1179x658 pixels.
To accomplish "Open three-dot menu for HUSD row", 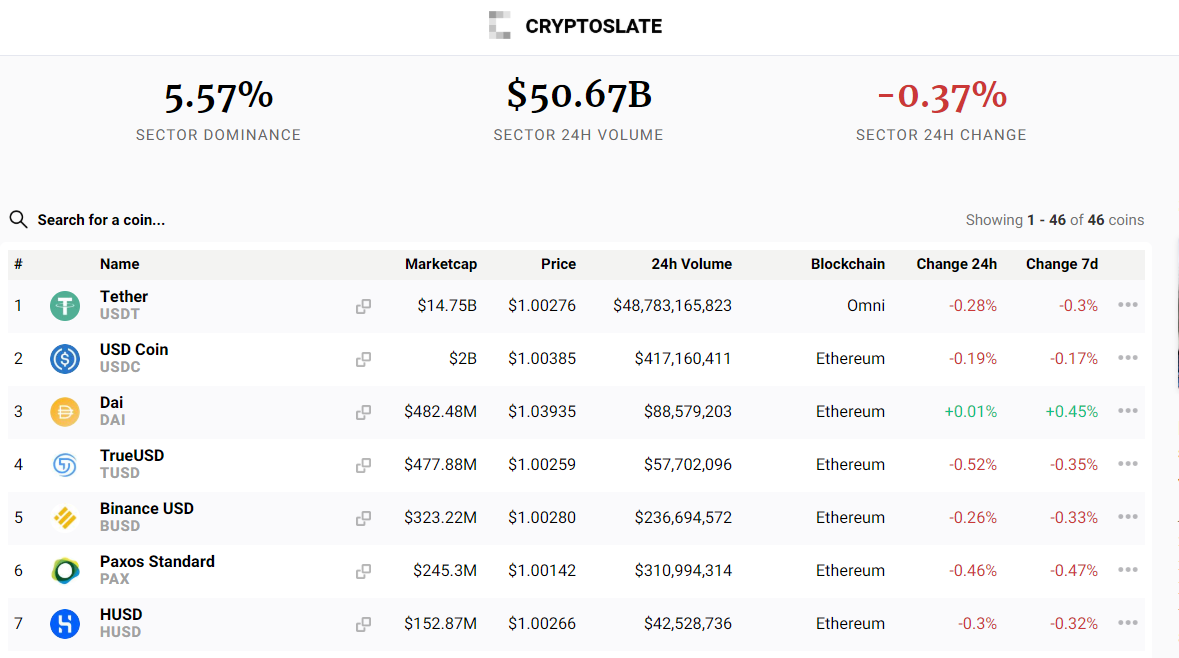I will point(1128,623).
